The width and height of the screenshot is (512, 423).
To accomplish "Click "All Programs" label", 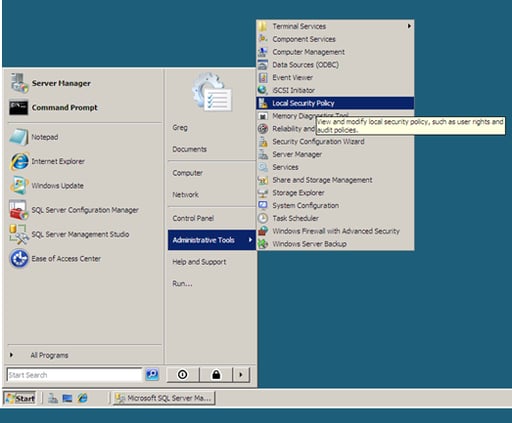I will (x=49, y=355).
